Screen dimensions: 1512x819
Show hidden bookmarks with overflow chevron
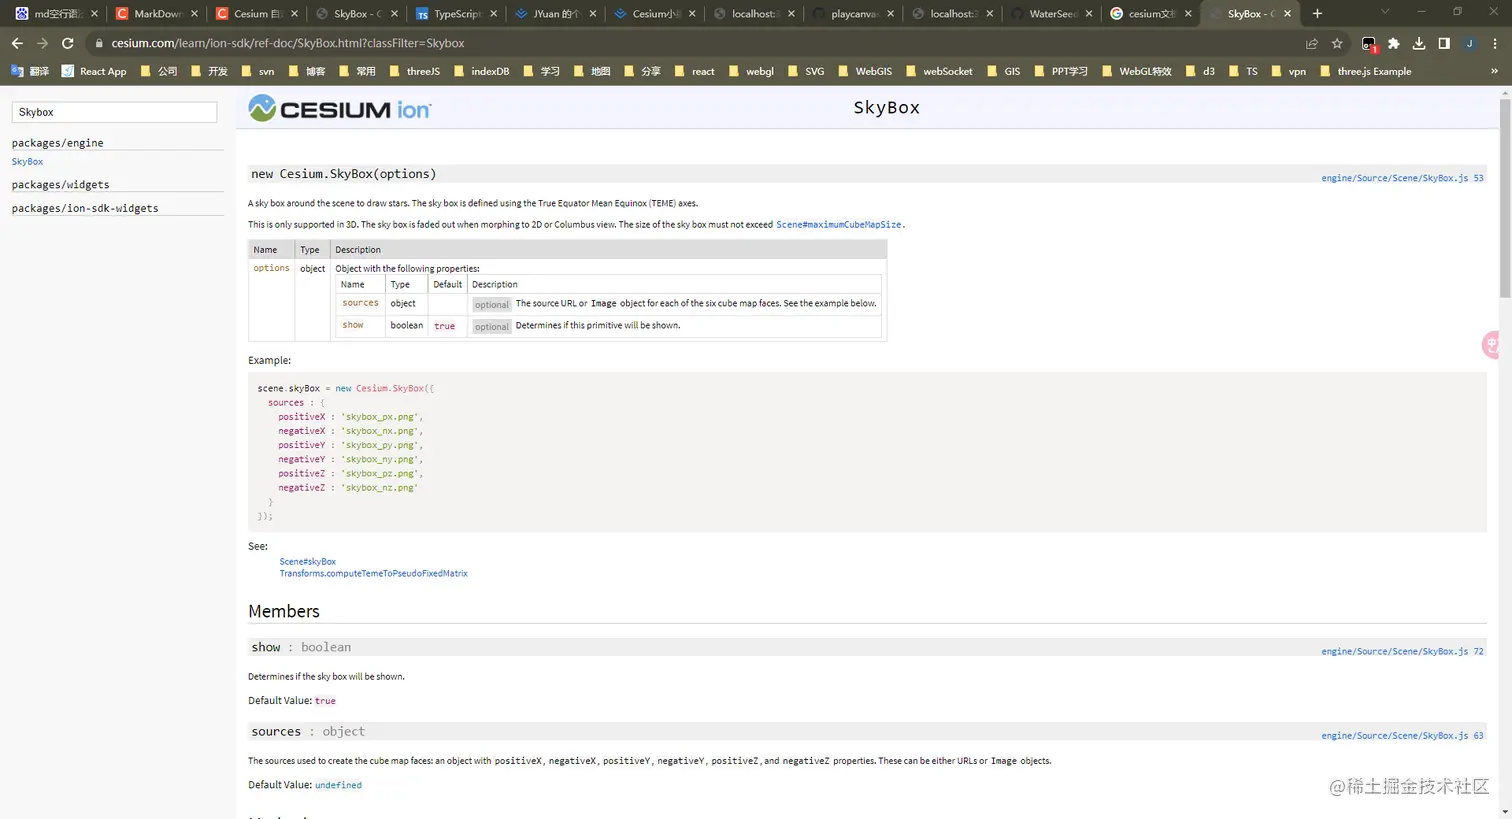coord(1494,71)
